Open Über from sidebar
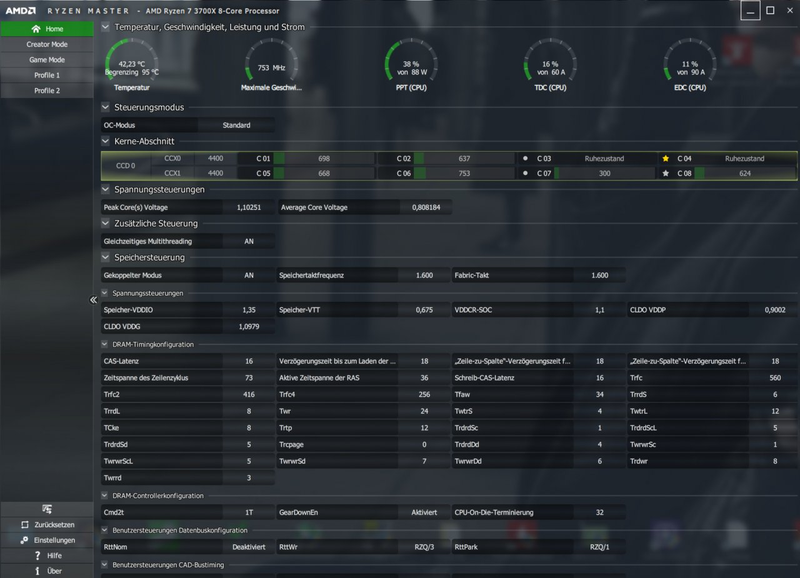 tap(54, 571)
